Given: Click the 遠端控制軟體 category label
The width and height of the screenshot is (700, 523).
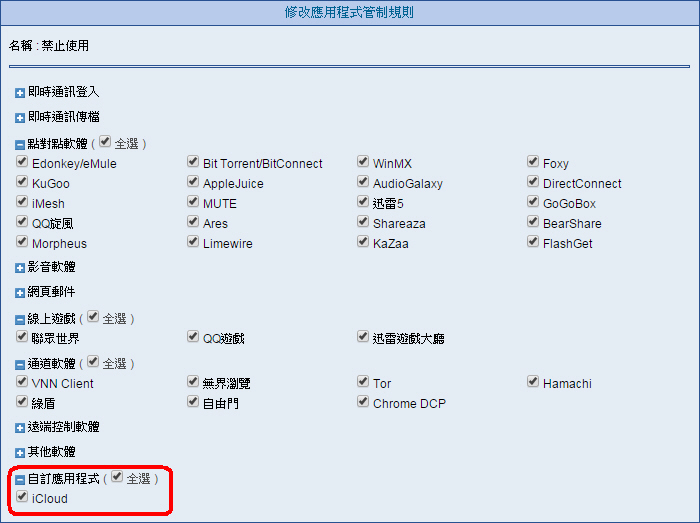Looking at the screenshot, I should (x=63, y=427).
